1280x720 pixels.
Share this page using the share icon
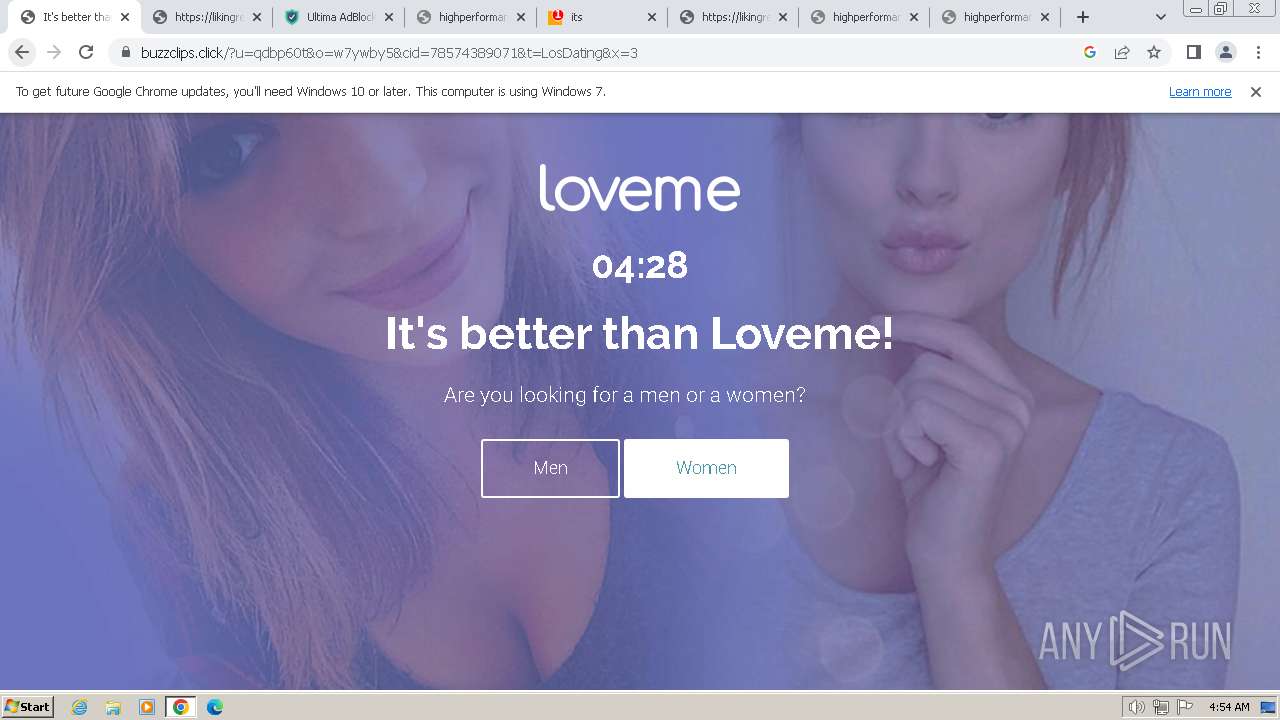point(1122,52)
